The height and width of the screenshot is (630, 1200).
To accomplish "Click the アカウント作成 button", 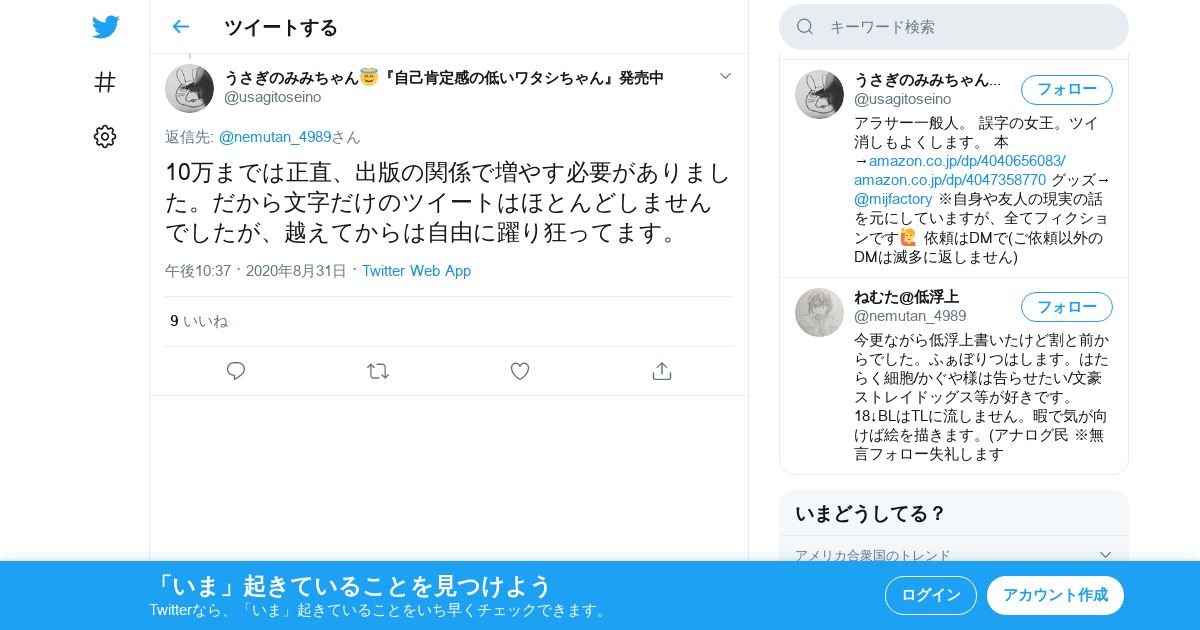I will click(x=1055, y=595).
